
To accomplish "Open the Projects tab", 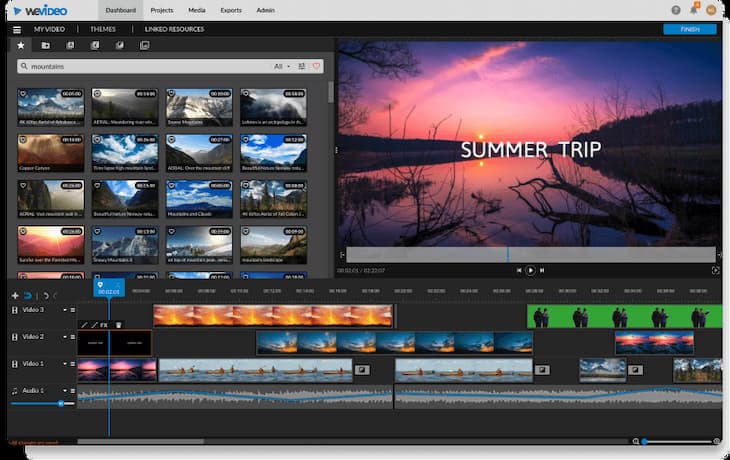I will click(162, 10).
